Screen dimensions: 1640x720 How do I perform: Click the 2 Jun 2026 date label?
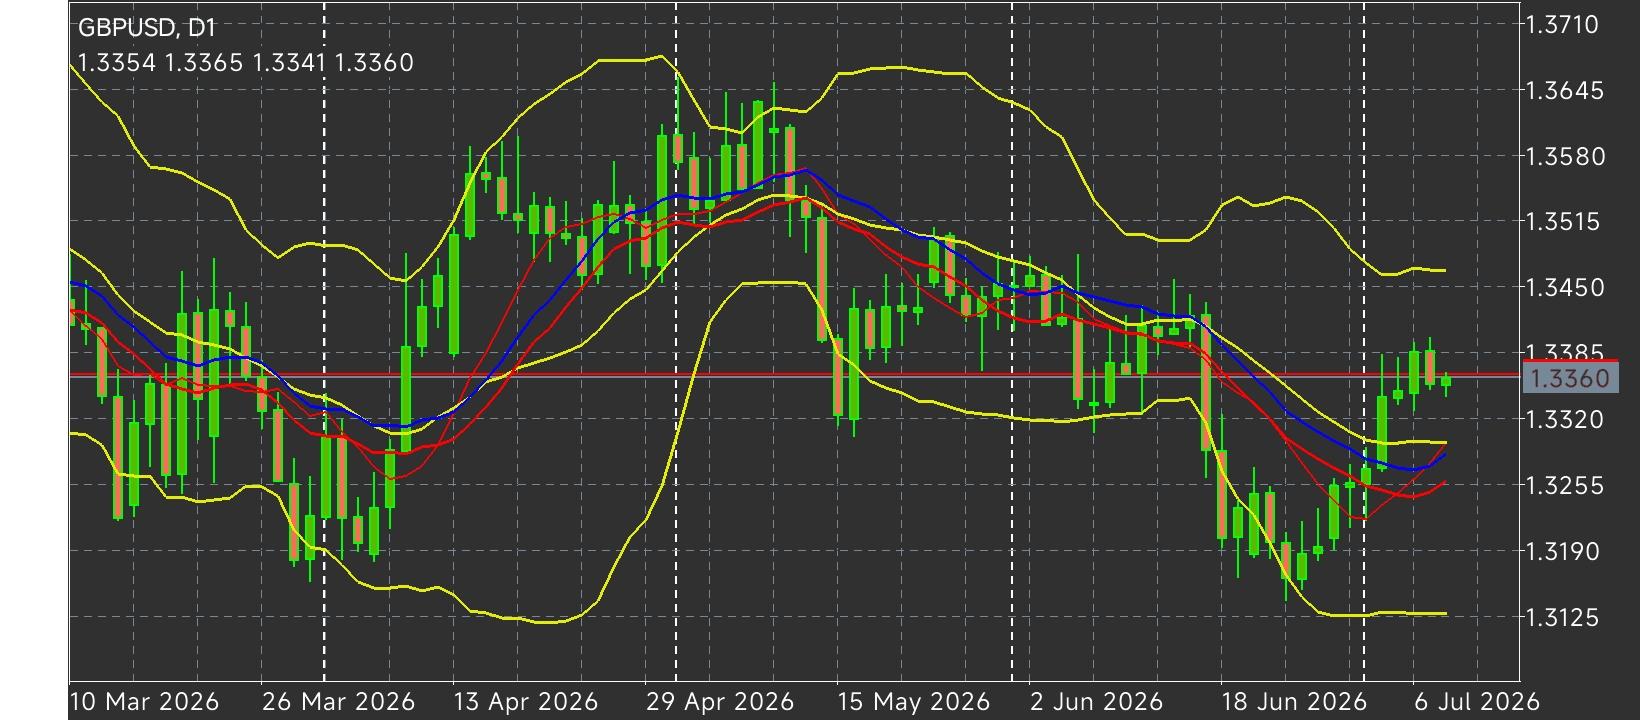tap(1097, 701)
